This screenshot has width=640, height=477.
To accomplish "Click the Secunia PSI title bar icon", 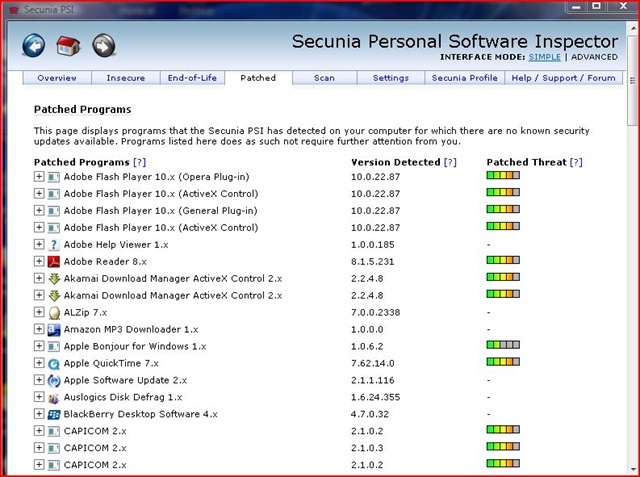I will pos(13,9).
